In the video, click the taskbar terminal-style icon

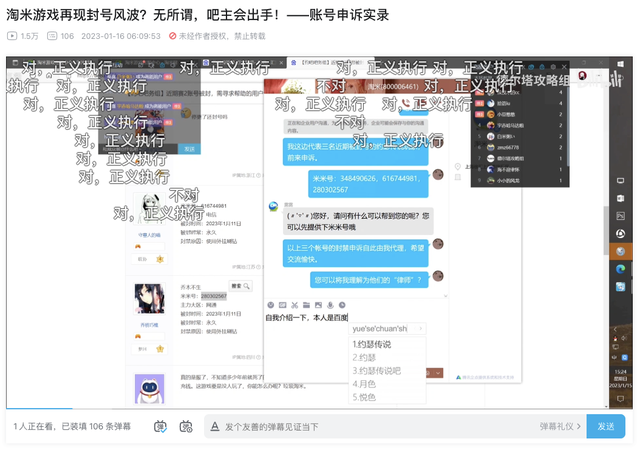620,216
